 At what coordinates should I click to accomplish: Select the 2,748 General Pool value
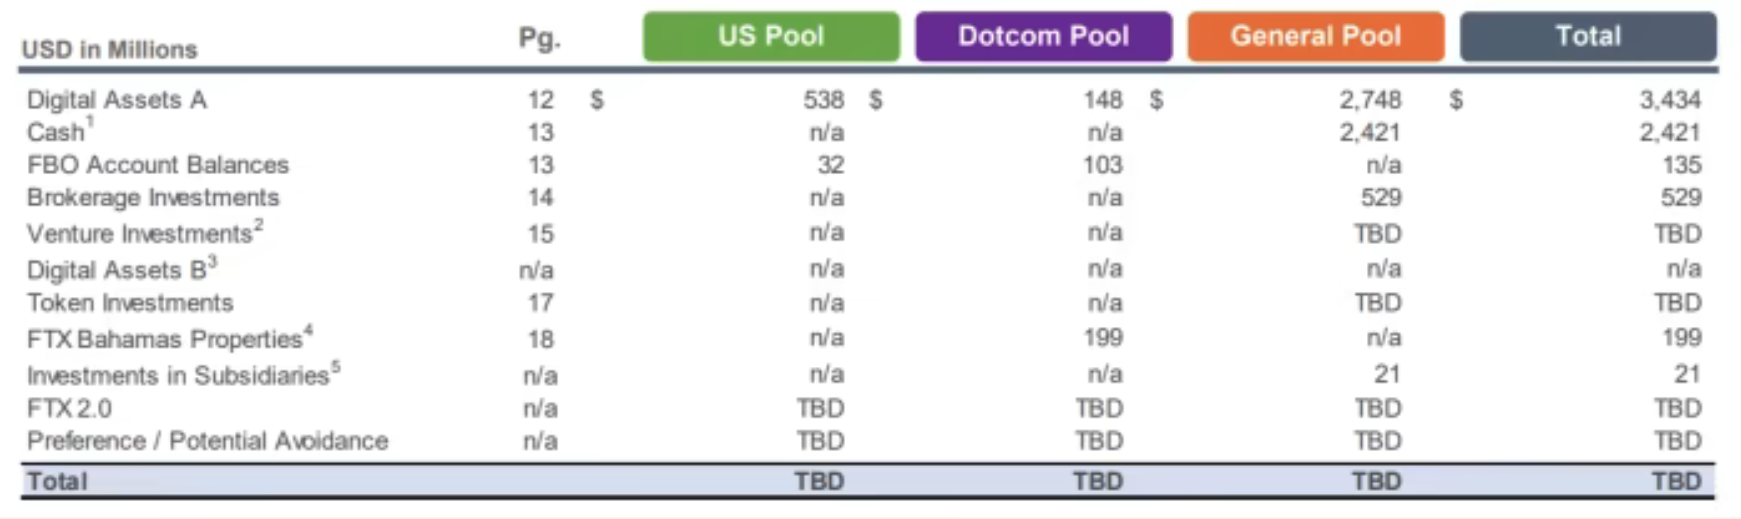coord(1370,100)
